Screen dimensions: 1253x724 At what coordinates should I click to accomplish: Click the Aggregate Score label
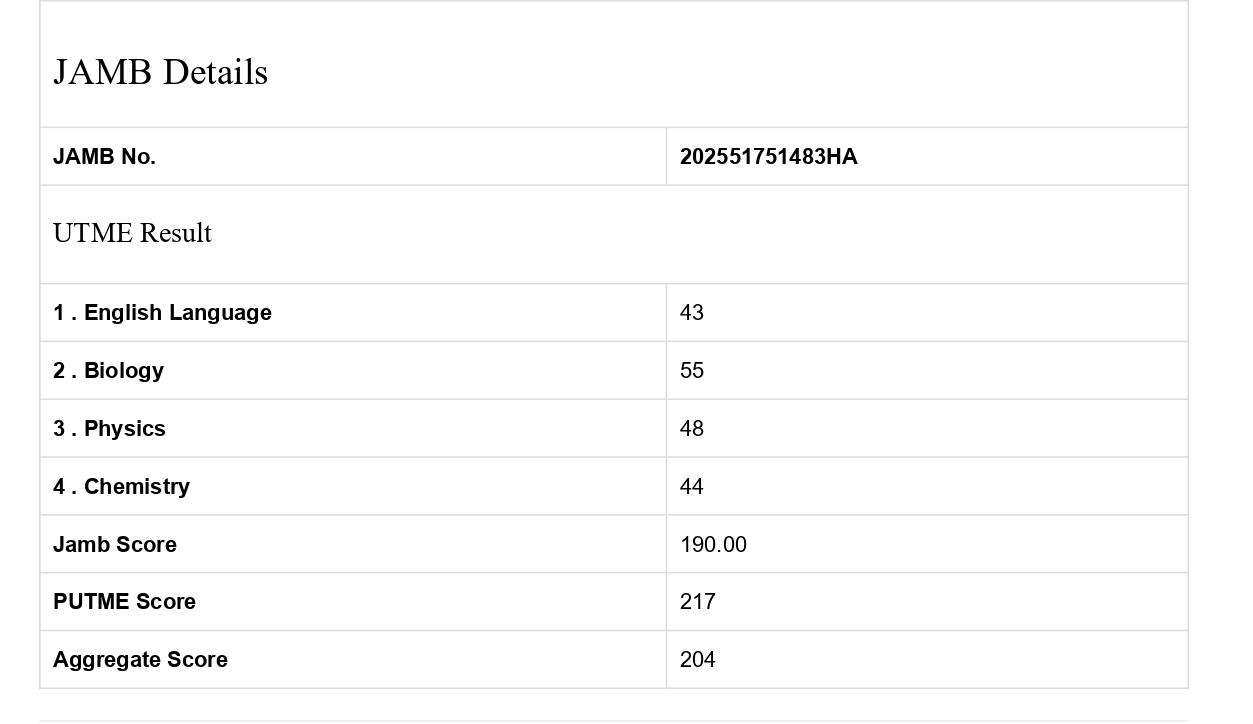(x=140, y=660)
